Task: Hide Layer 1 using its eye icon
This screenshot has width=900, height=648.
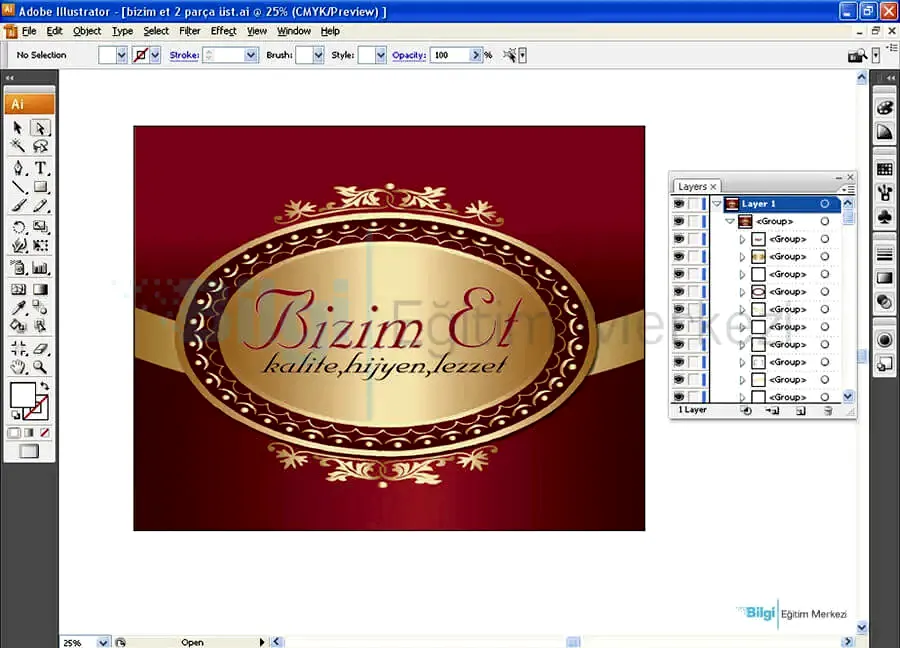Action: 678,204
